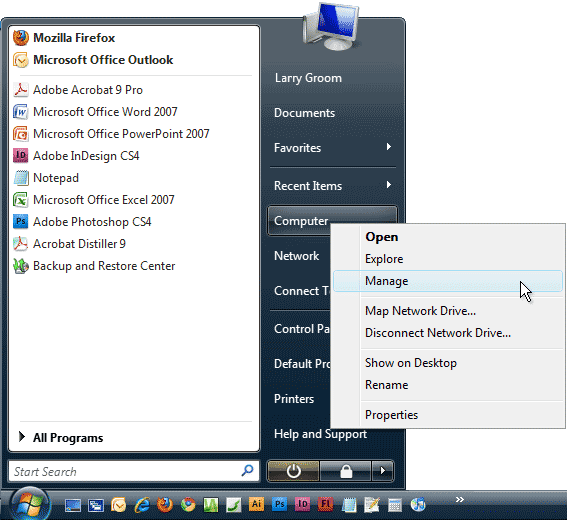Launch Microsoft Office PowerPoint 2007
567x520 pixels.
(111, 134)
